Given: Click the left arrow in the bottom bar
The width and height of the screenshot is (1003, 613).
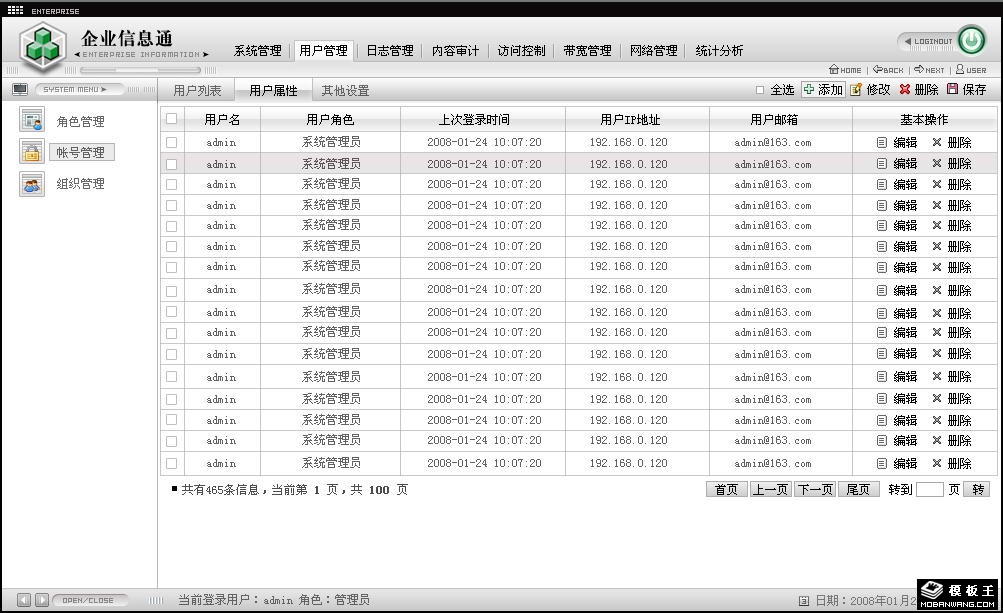Looking at the screenshot, I should (x=24, y=600).
